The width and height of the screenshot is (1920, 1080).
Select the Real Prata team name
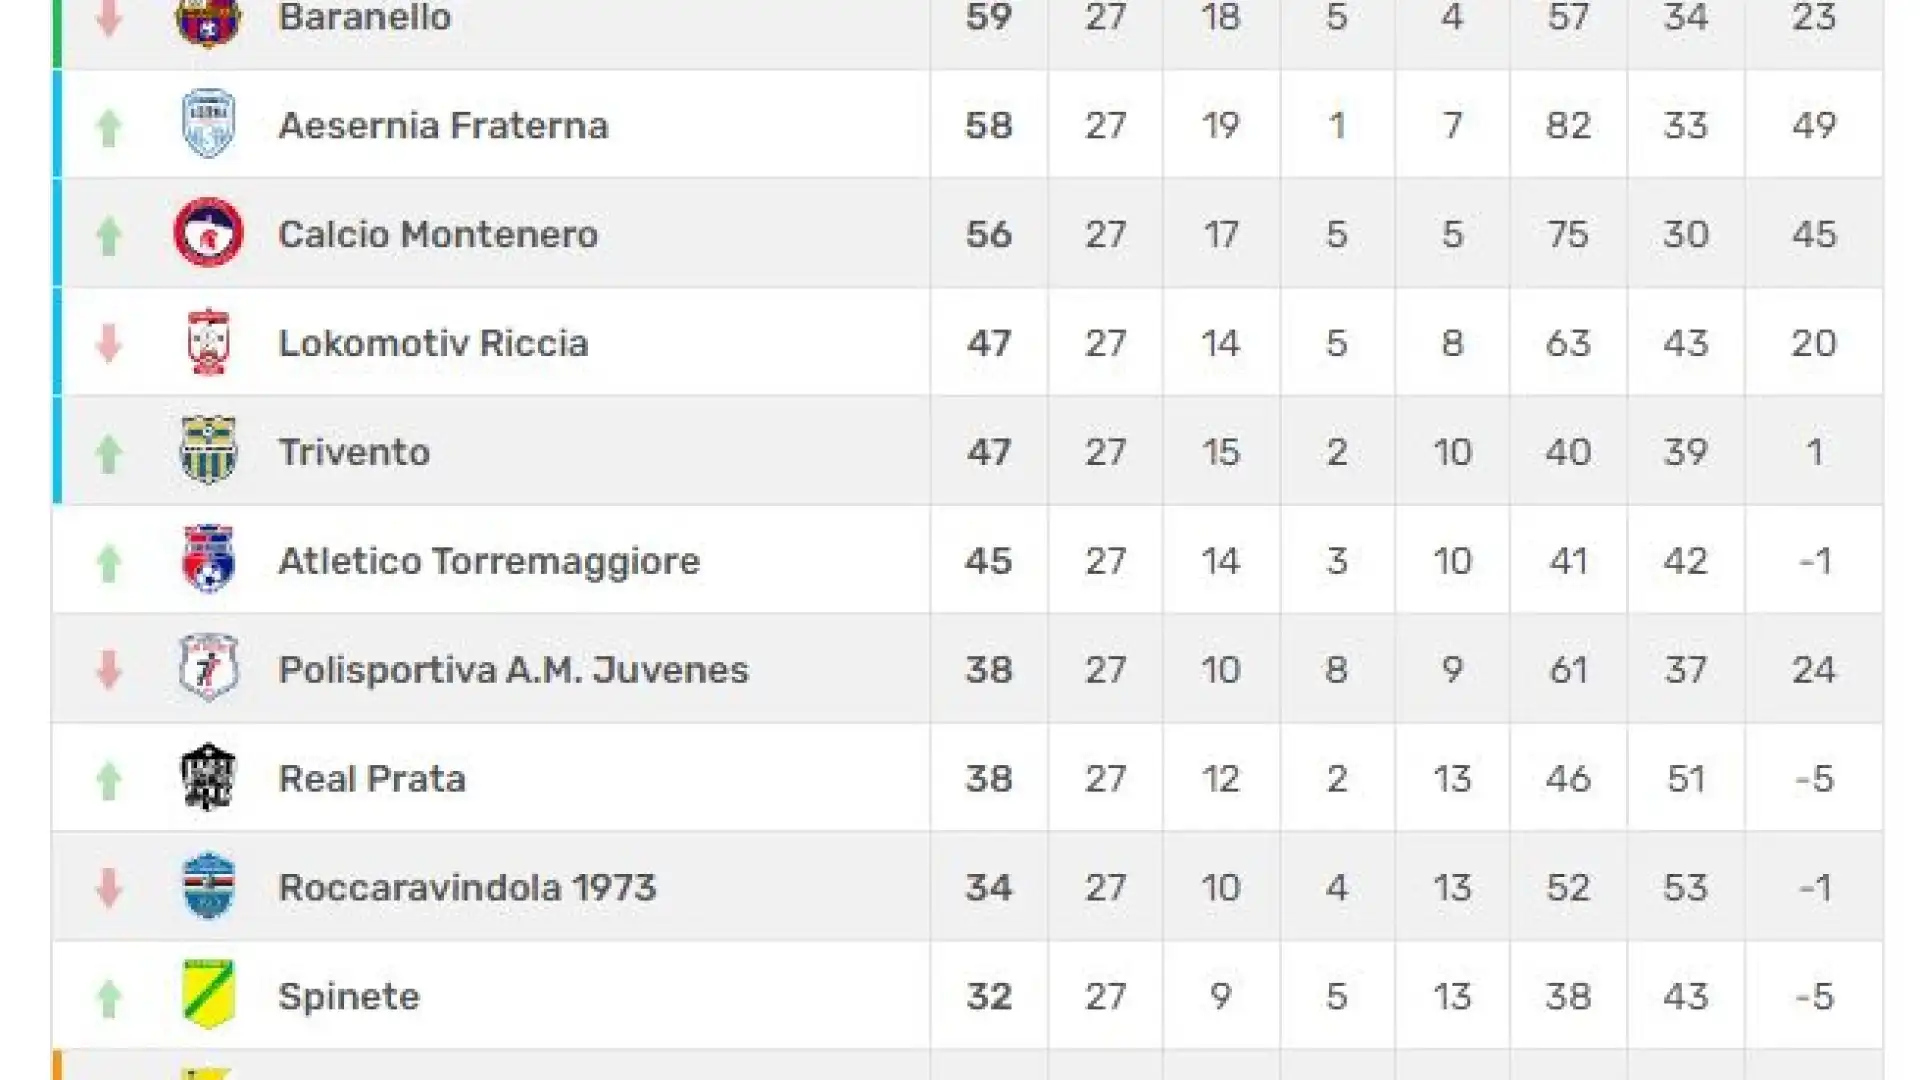(x=372, y=779)
